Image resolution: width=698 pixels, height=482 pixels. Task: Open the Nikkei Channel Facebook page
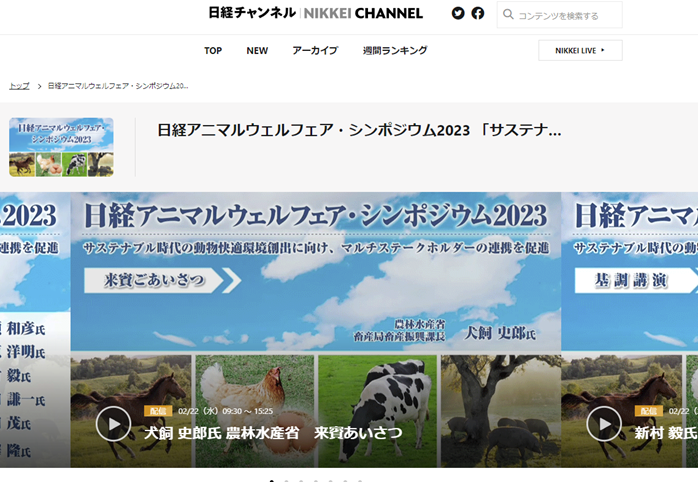tap(478, 13)
